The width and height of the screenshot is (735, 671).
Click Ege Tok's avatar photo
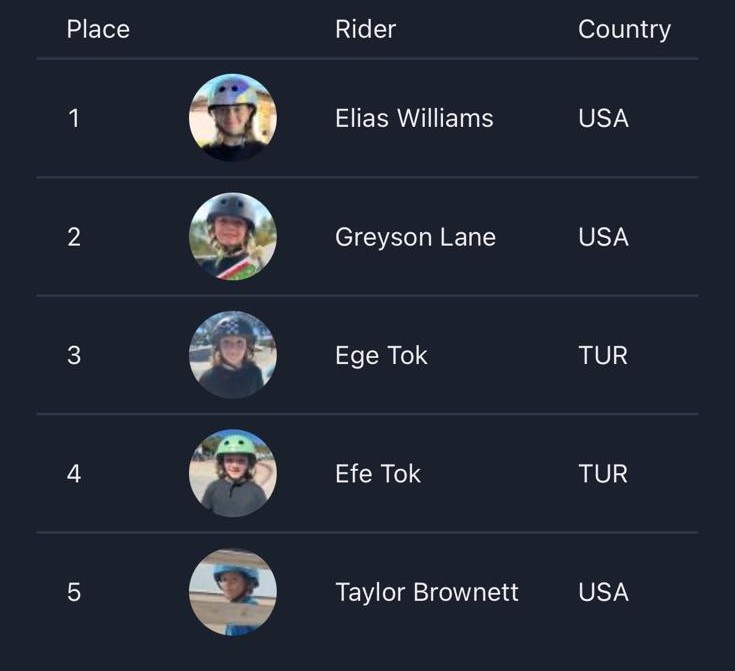[x=232, y=355]
